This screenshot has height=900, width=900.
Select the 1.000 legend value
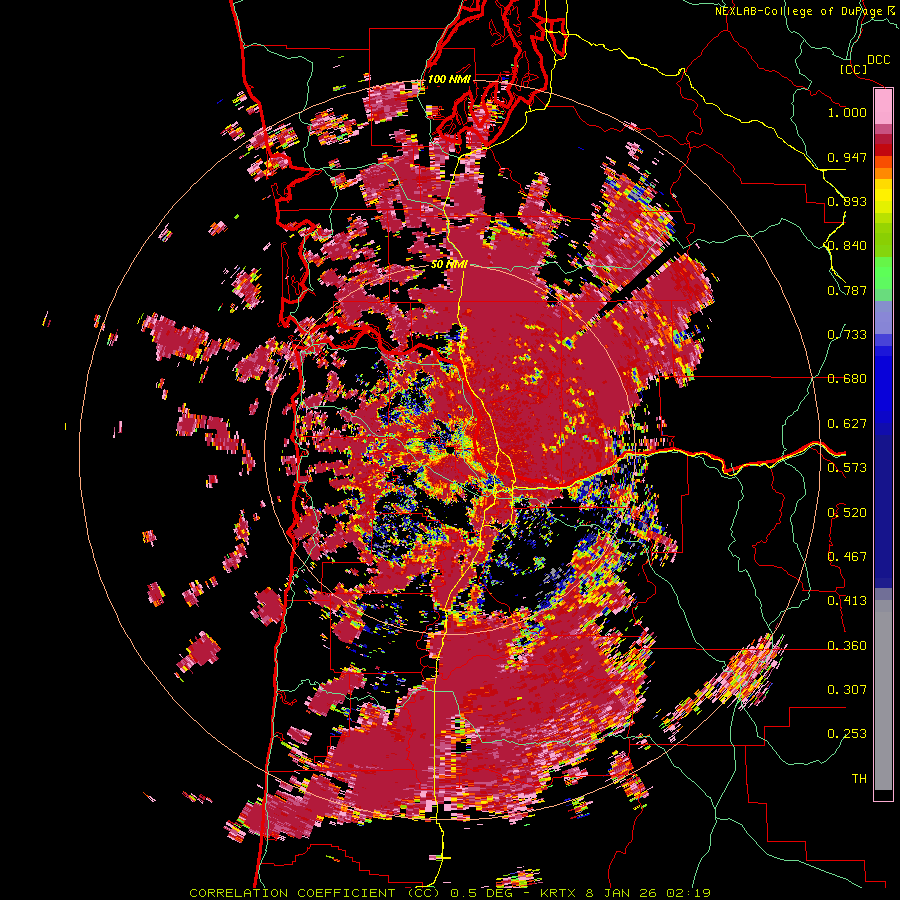coord(847,112)
